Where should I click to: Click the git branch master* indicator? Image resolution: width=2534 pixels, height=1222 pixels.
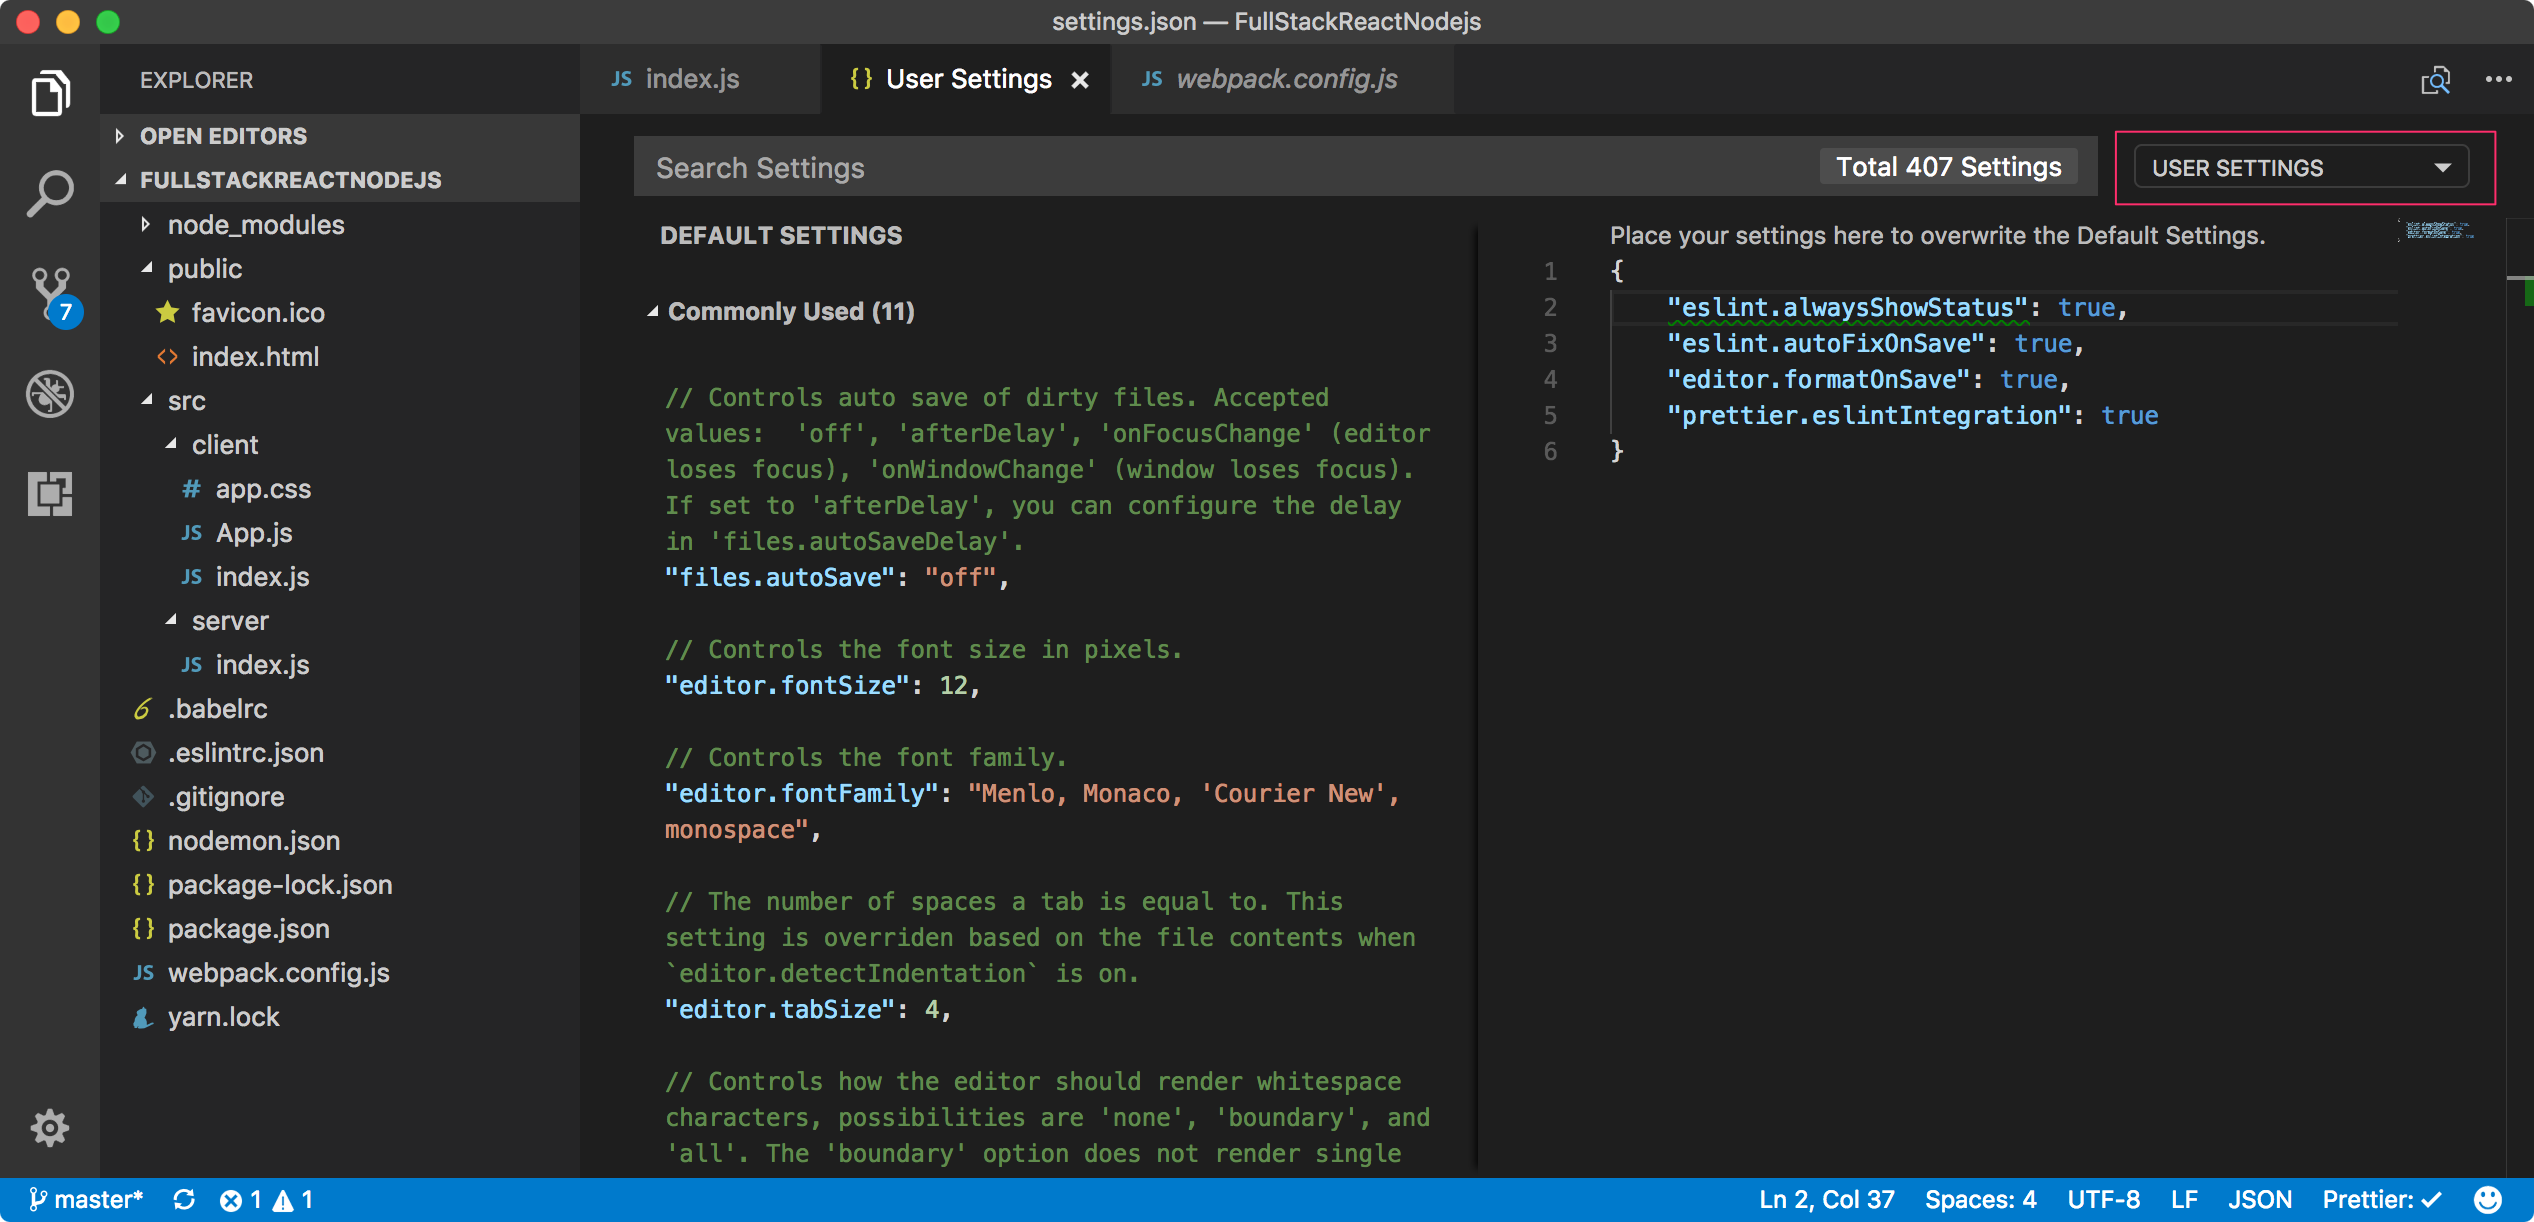coord(86,1199)
